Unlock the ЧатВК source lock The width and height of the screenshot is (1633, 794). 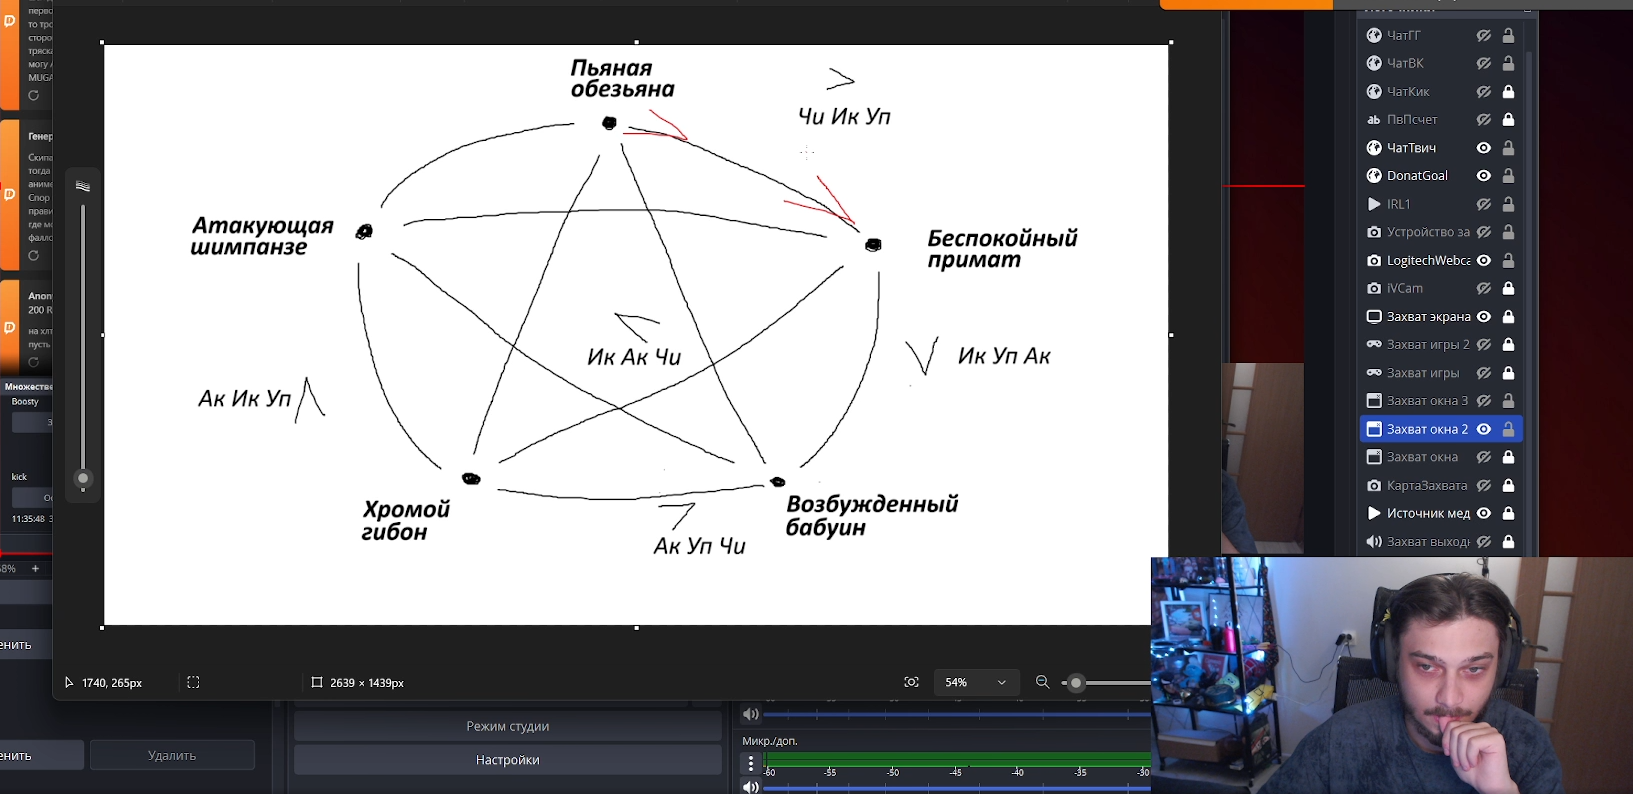pos(1508,63)
